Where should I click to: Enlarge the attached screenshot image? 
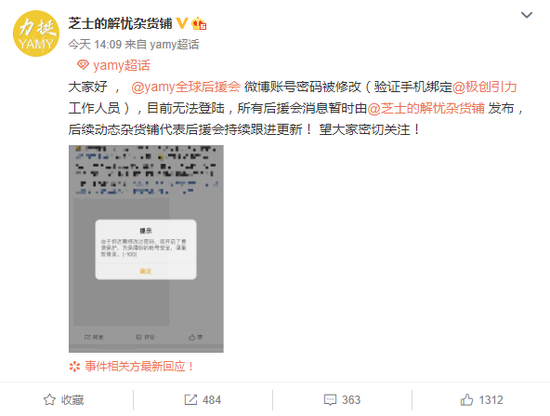146,249
